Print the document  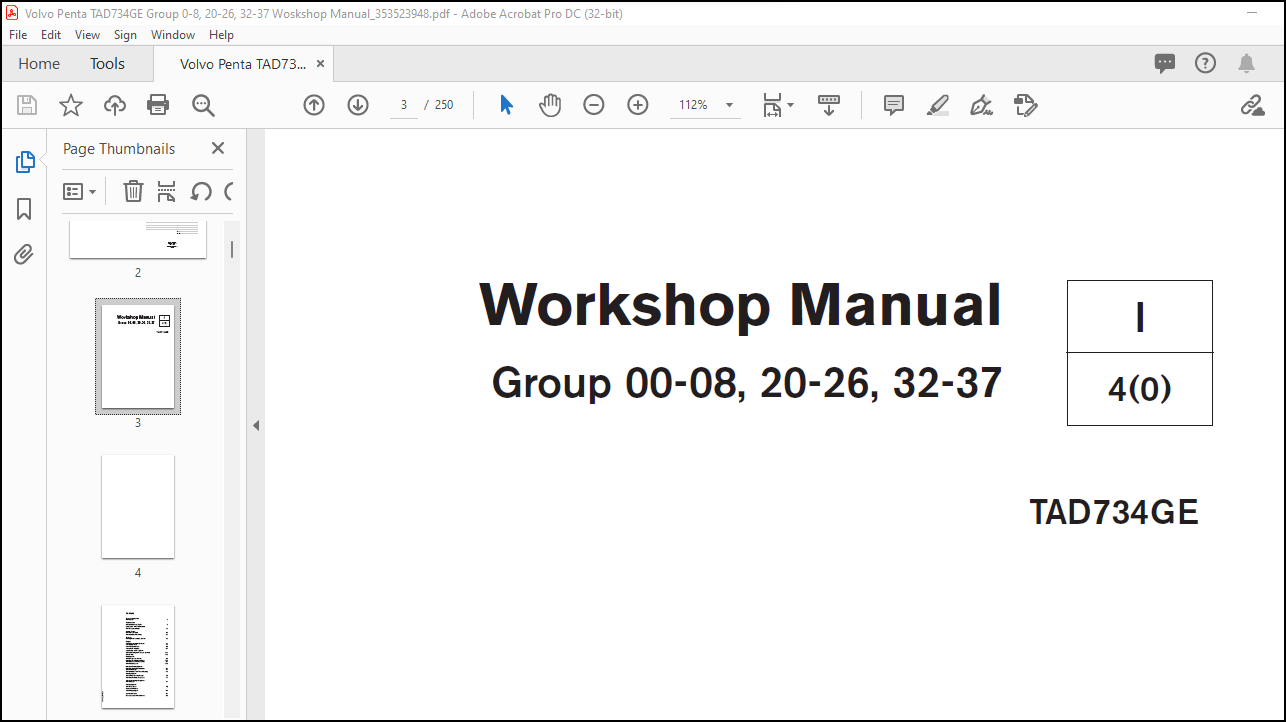point(158,105)
